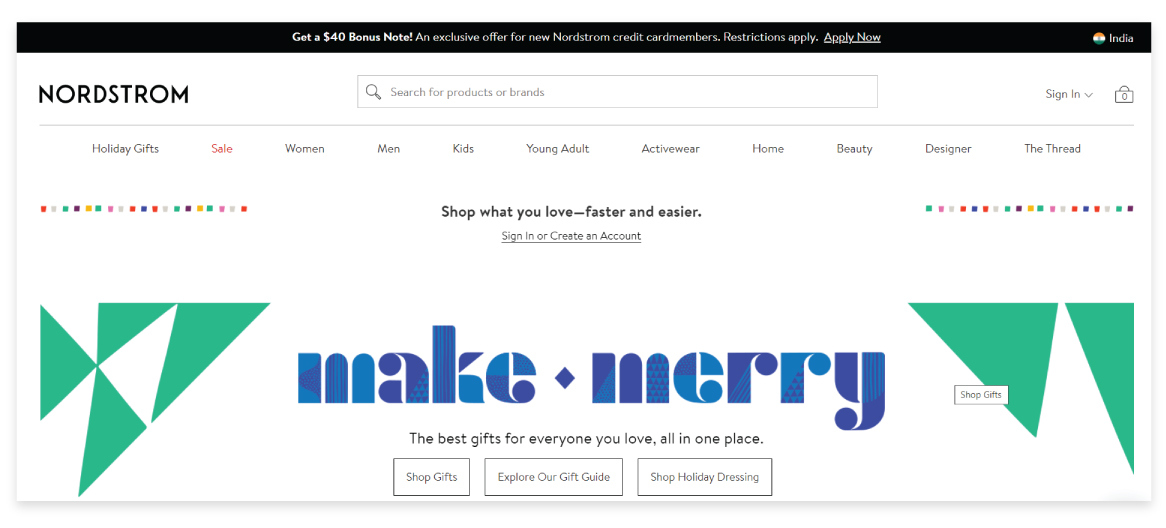Open the Designer menu item
Screen dimensions: 1166x528
[948, 149]
